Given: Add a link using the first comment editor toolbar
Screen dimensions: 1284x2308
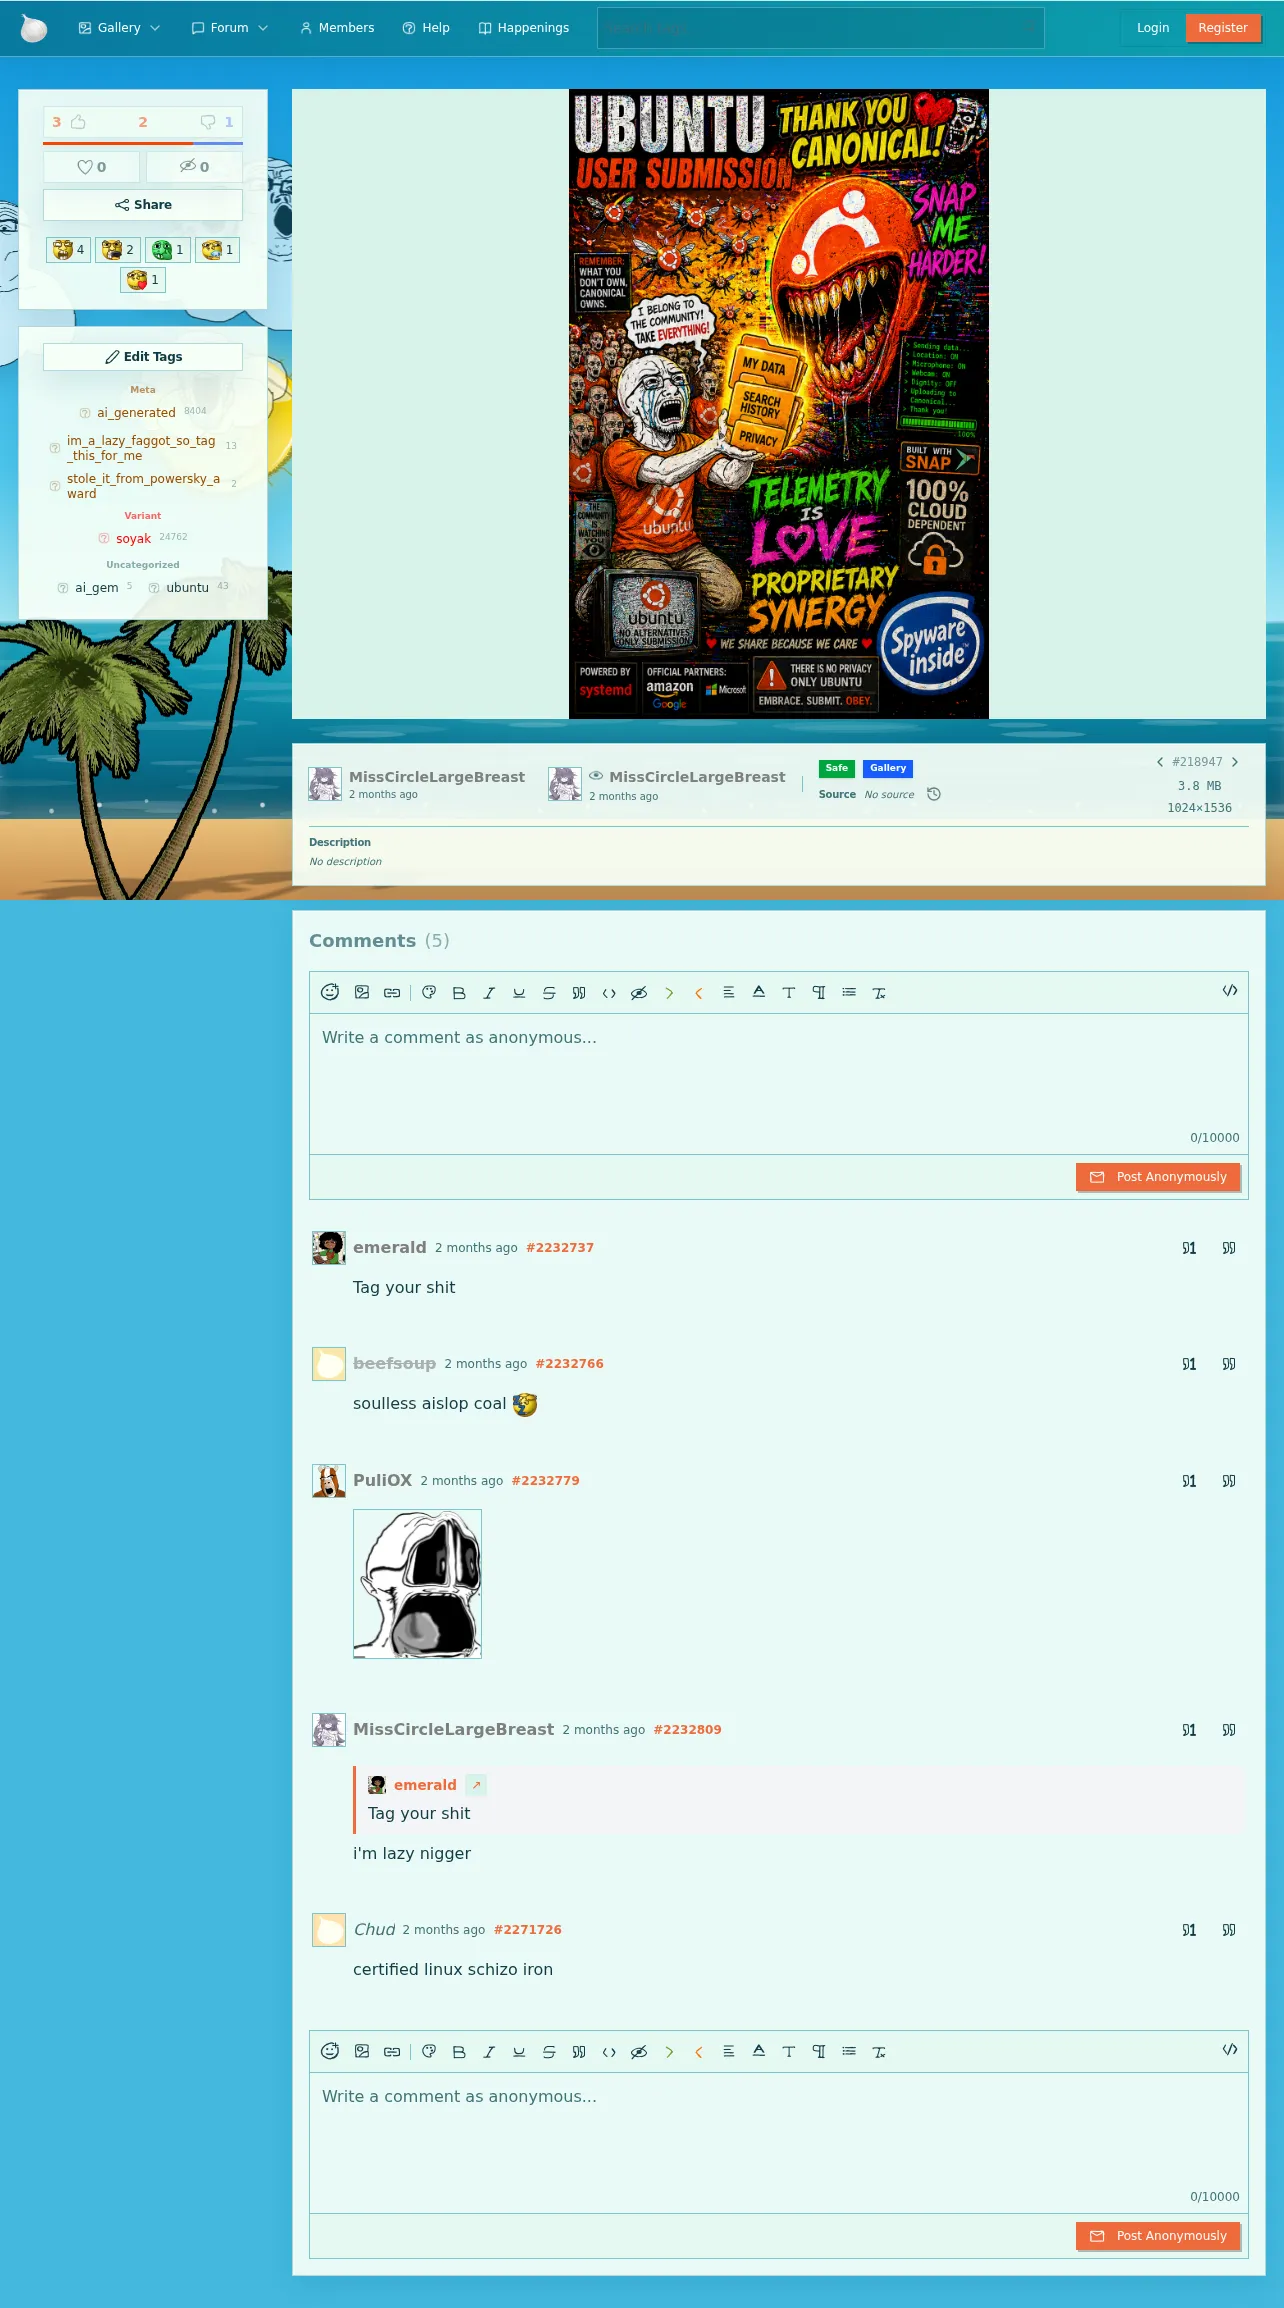Looking at the screenshot, I should click(x=392, y=992).
